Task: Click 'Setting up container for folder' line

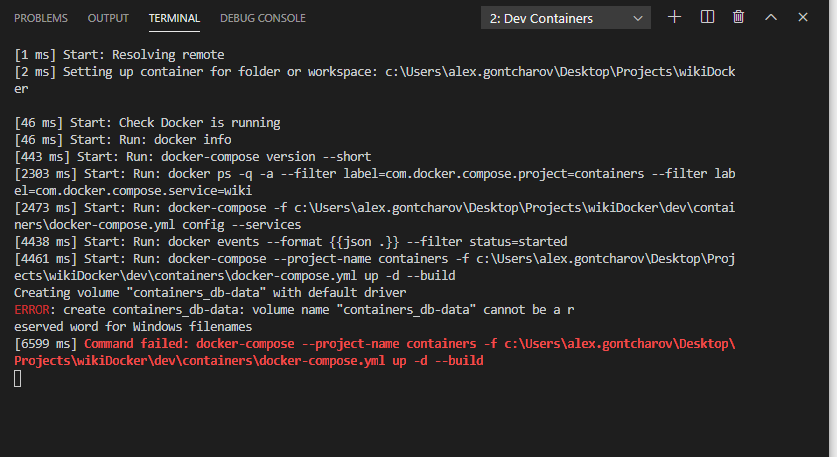Action: coord(375,80)
